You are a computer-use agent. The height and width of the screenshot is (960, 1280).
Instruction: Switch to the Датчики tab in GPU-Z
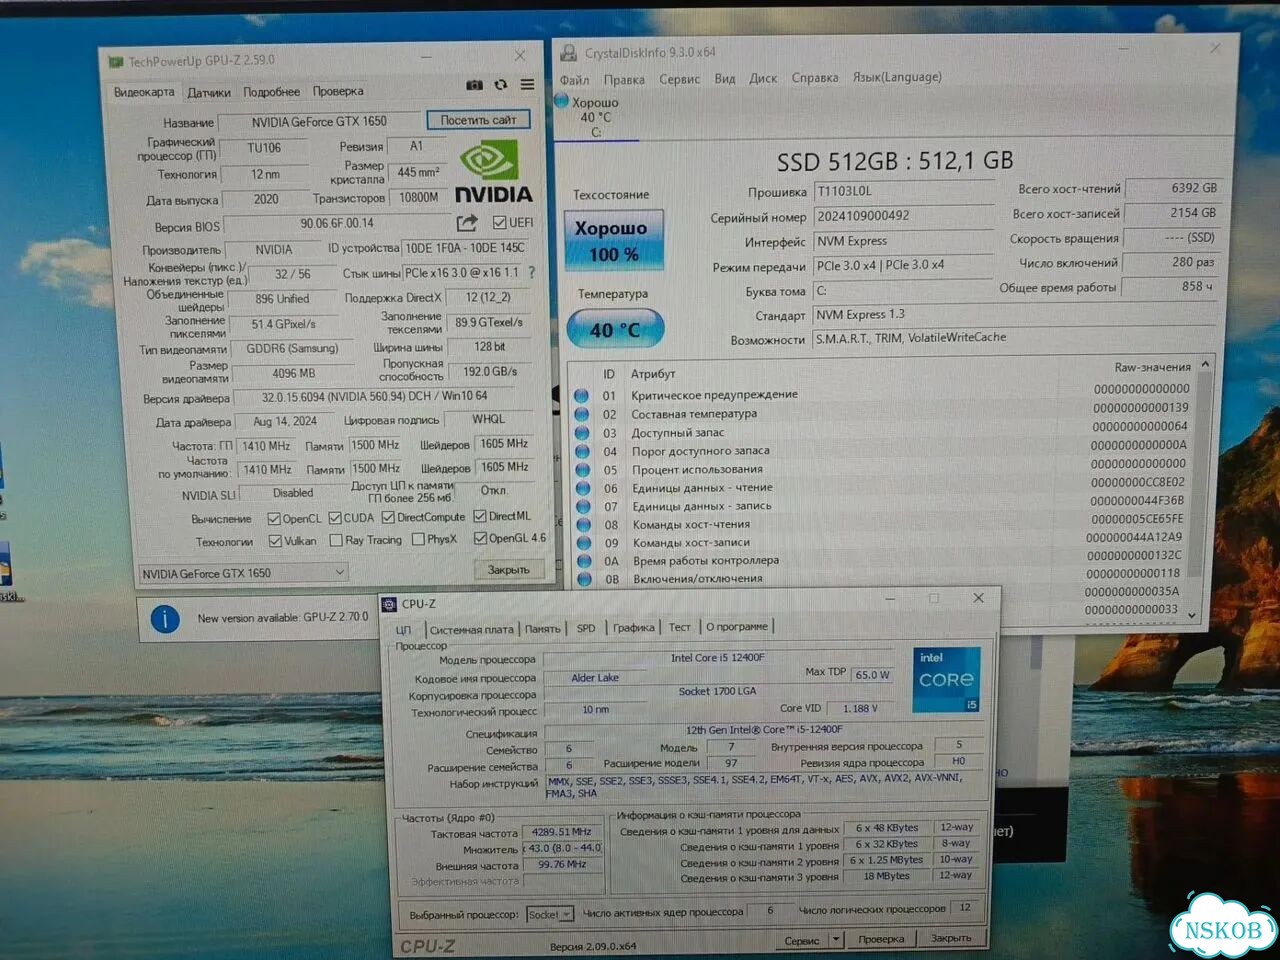point(209,93)
